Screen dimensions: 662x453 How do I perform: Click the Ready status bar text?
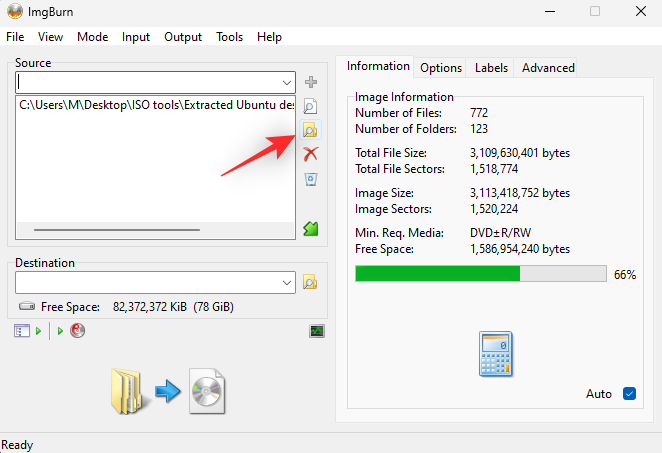[17, 445]
